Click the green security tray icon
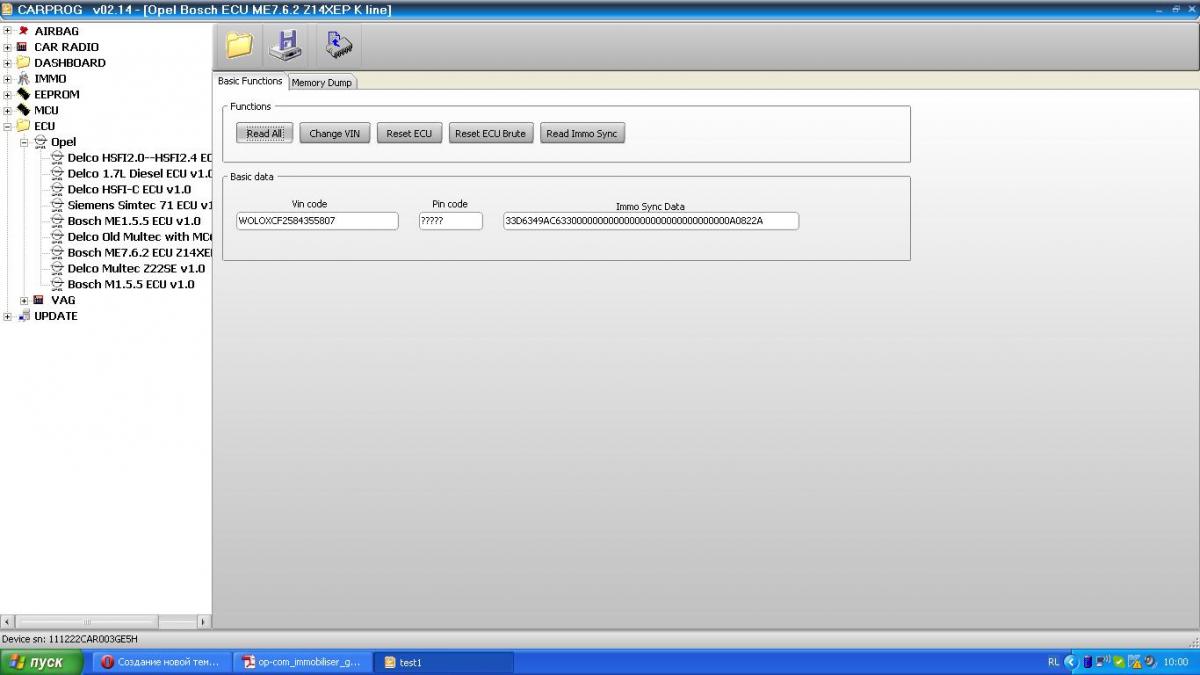The image size is (1200, 675). click(1119, 662)
